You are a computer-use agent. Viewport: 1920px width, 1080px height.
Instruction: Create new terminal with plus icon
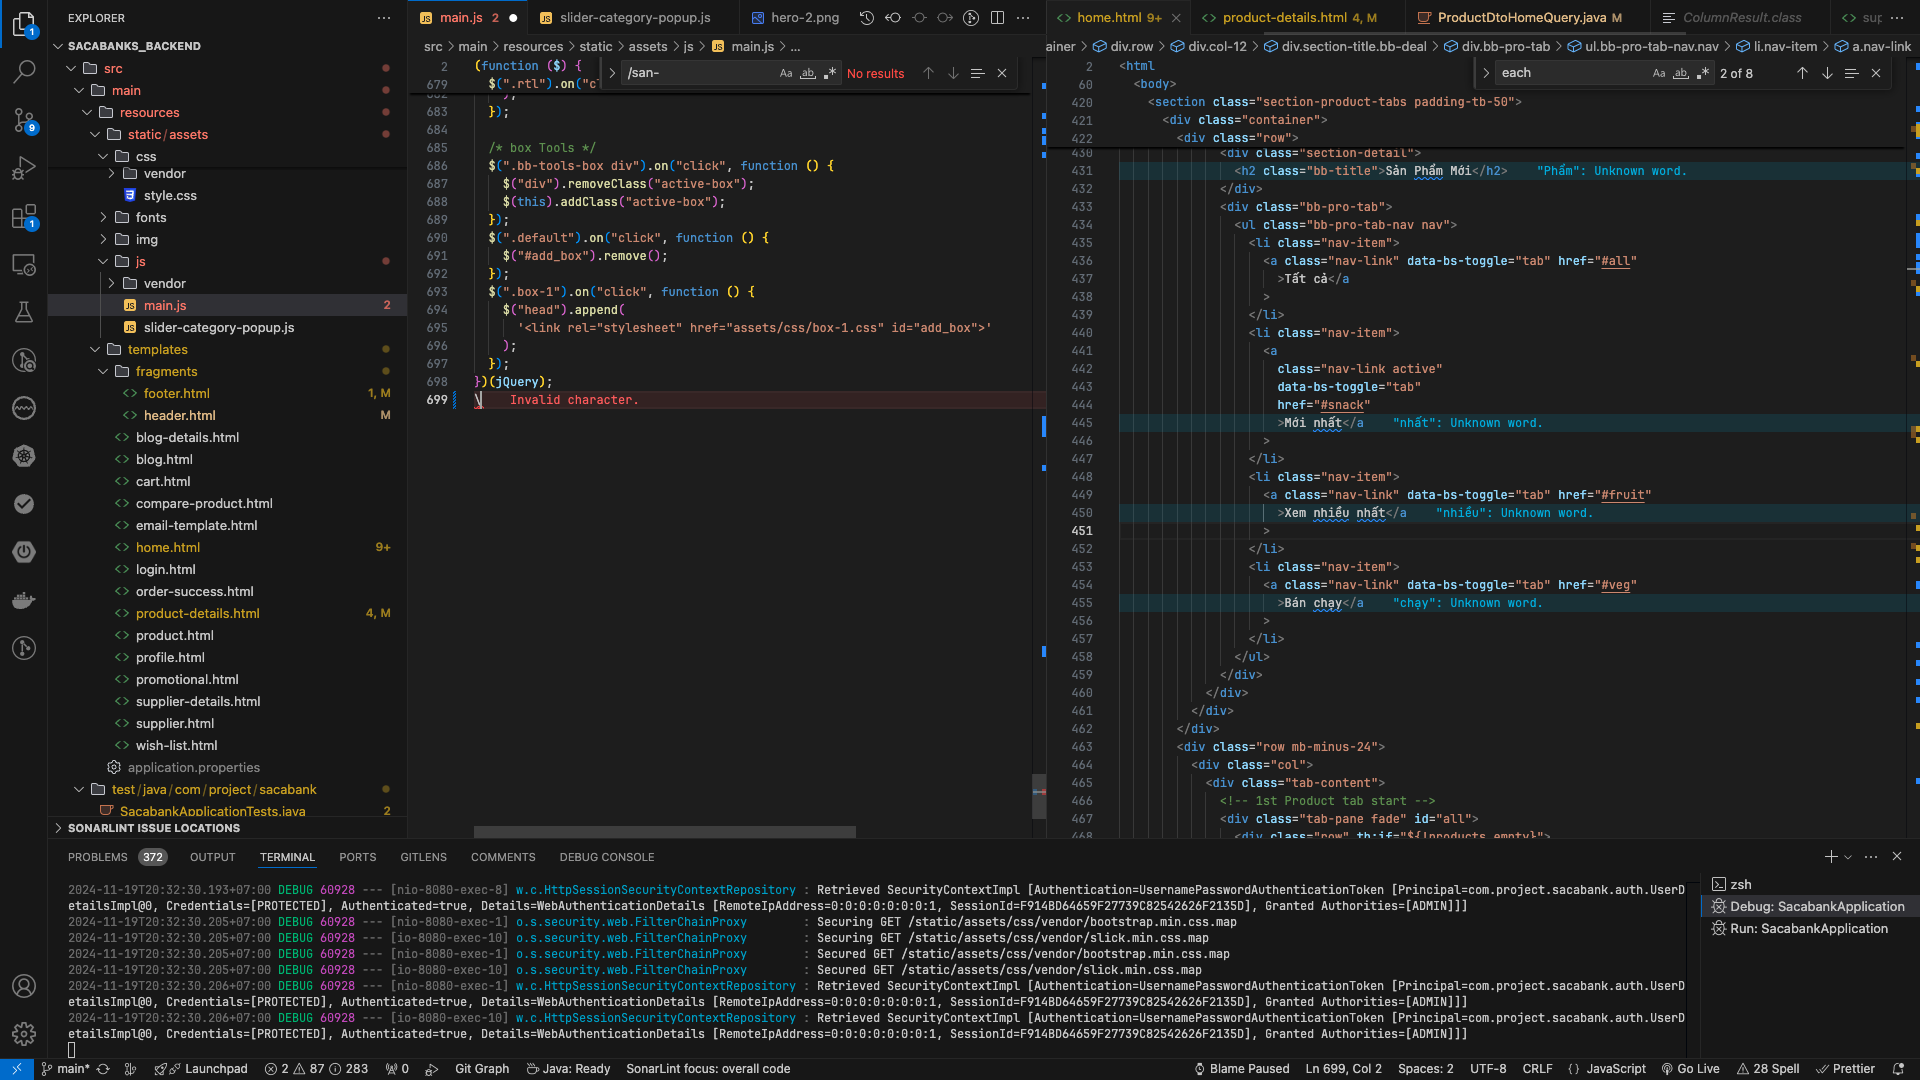pos(1830,857)
